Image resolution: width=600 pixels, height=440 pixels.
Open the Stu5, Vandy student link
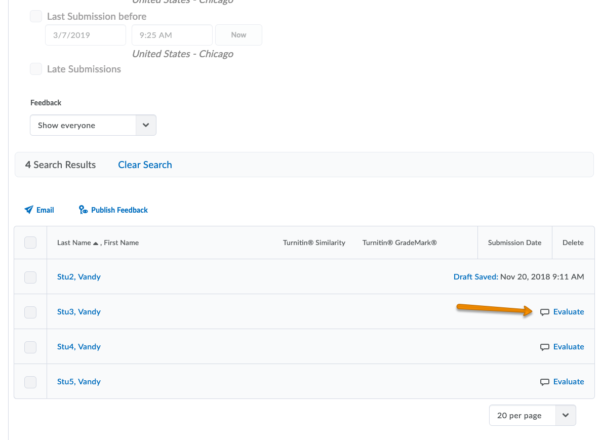pos(79,382)
